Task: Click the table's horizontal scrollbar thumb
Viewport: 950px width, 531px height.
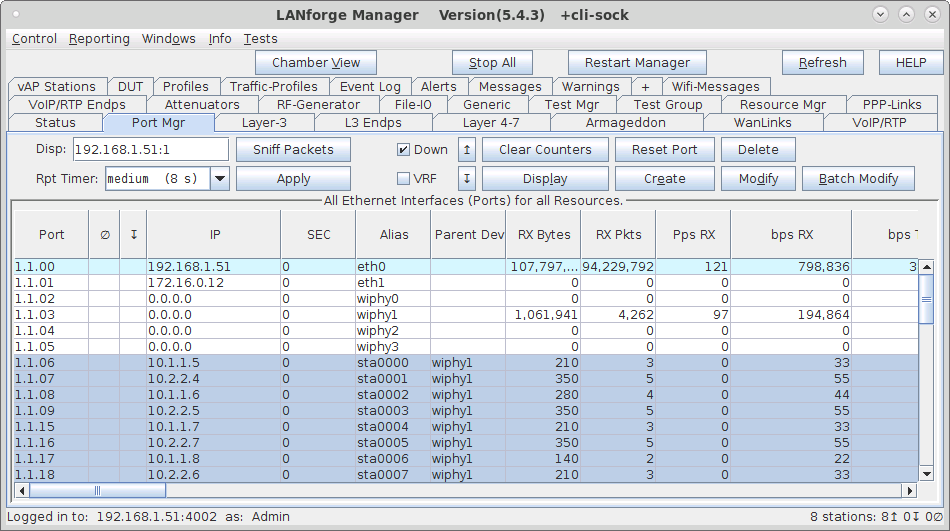Action: [x=98, y=490]
